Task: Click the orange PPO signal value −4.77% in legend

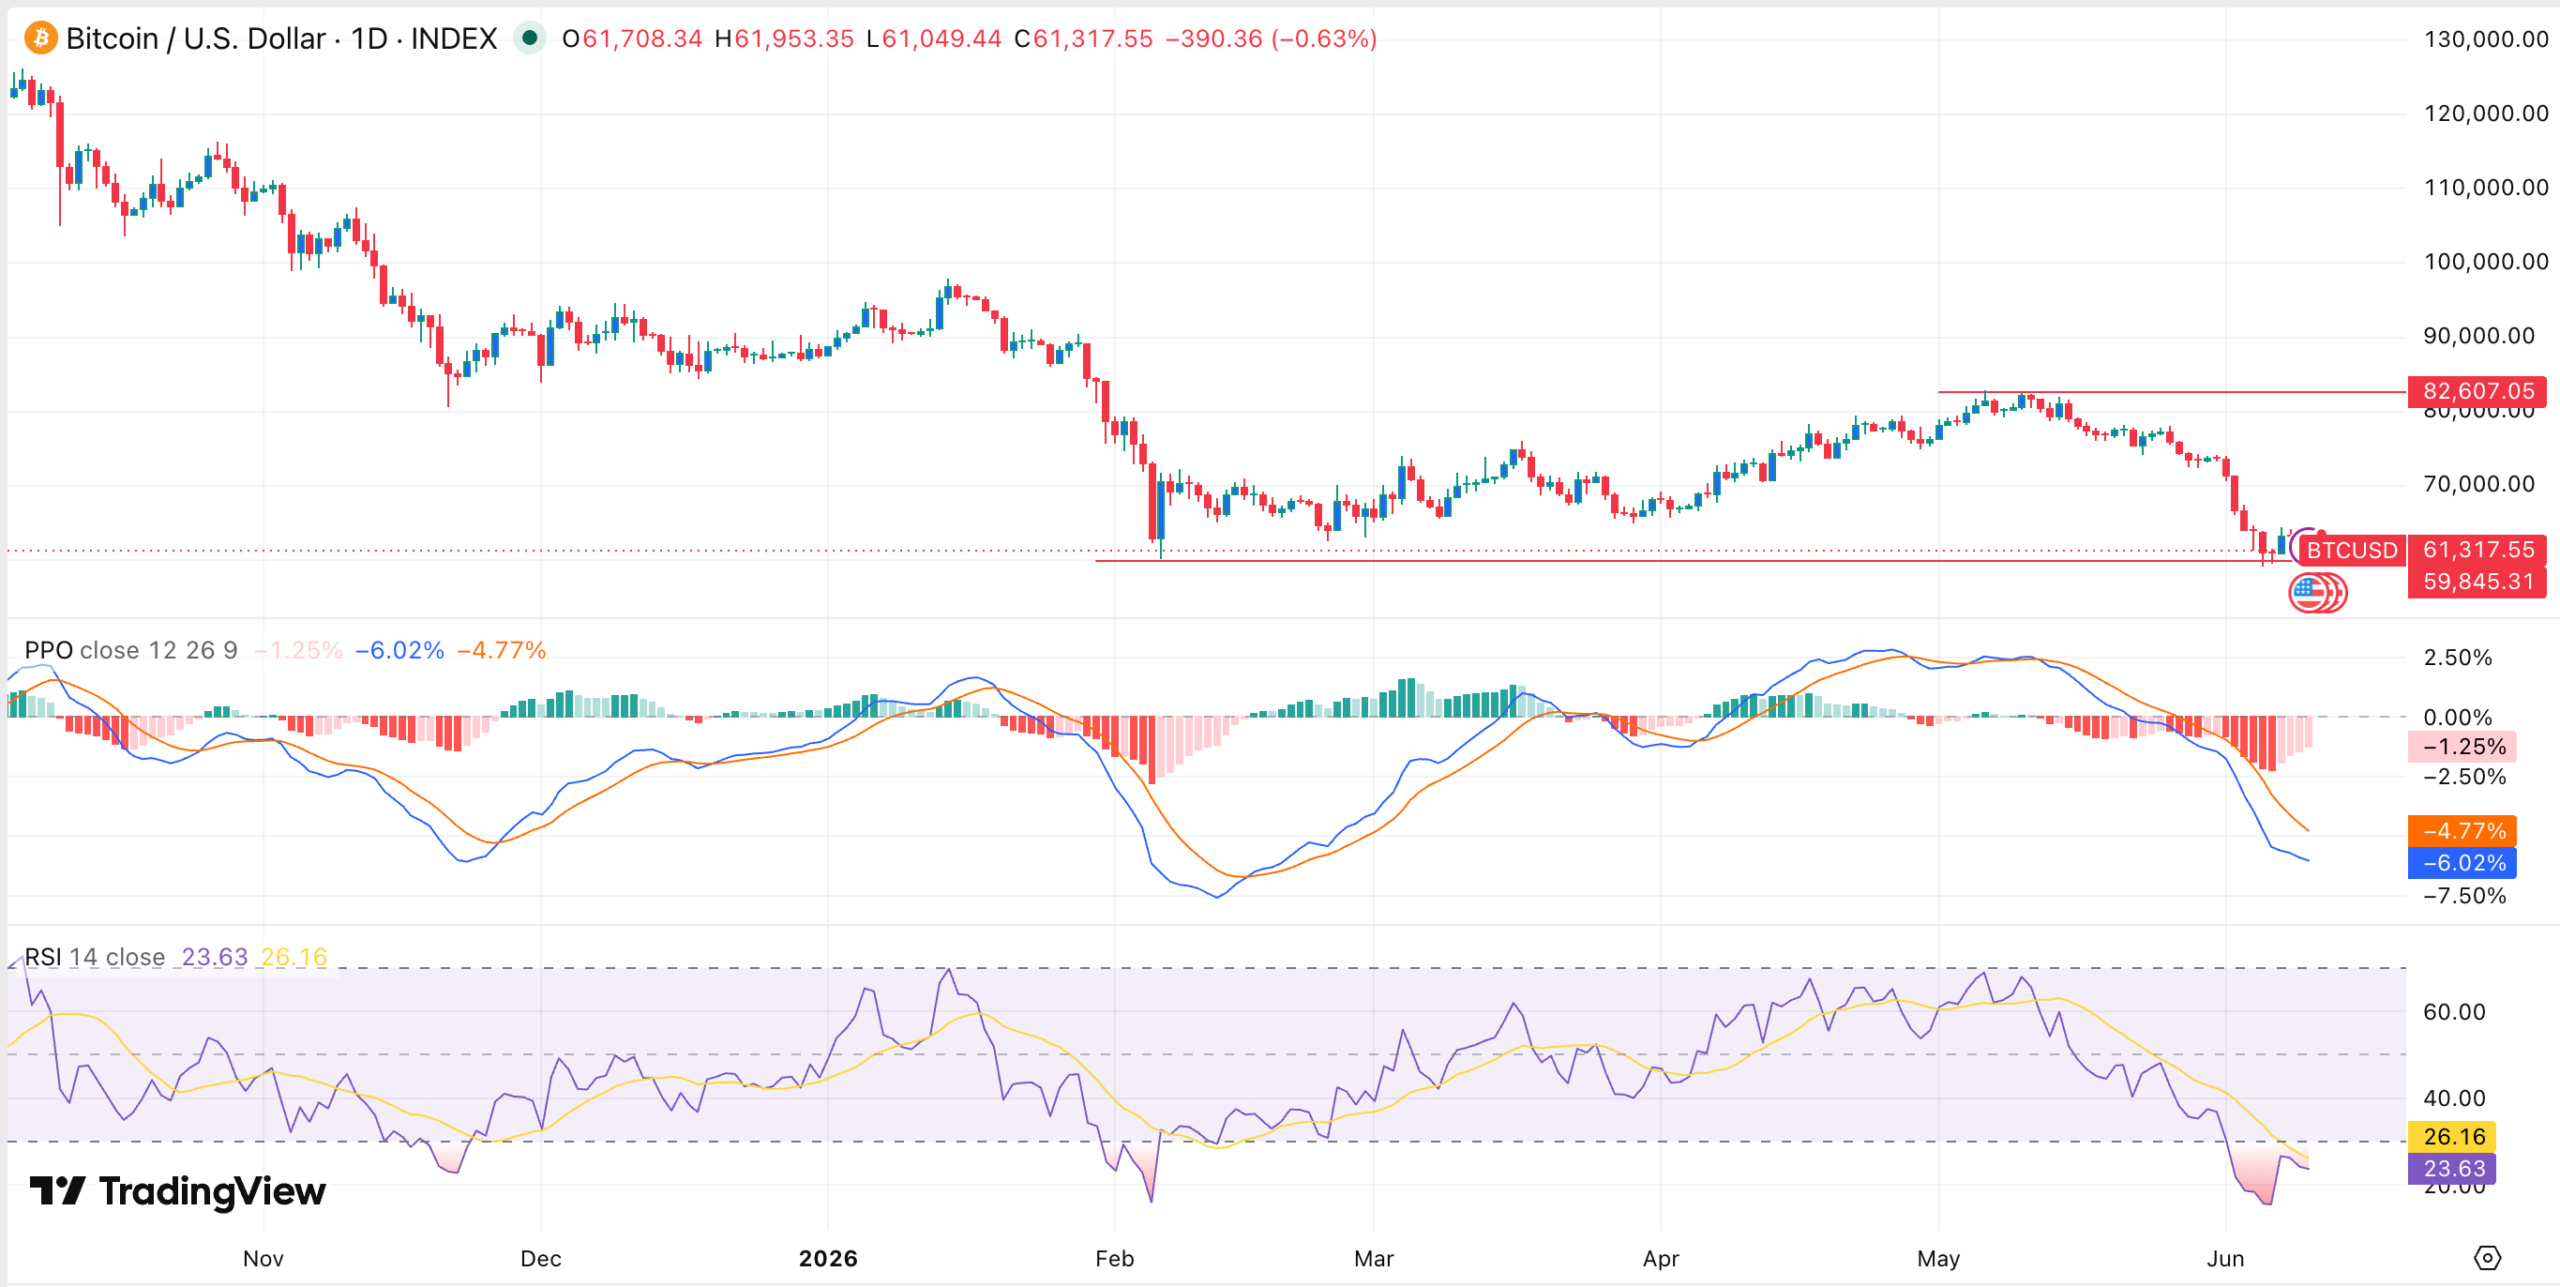Action: [502, 650]
